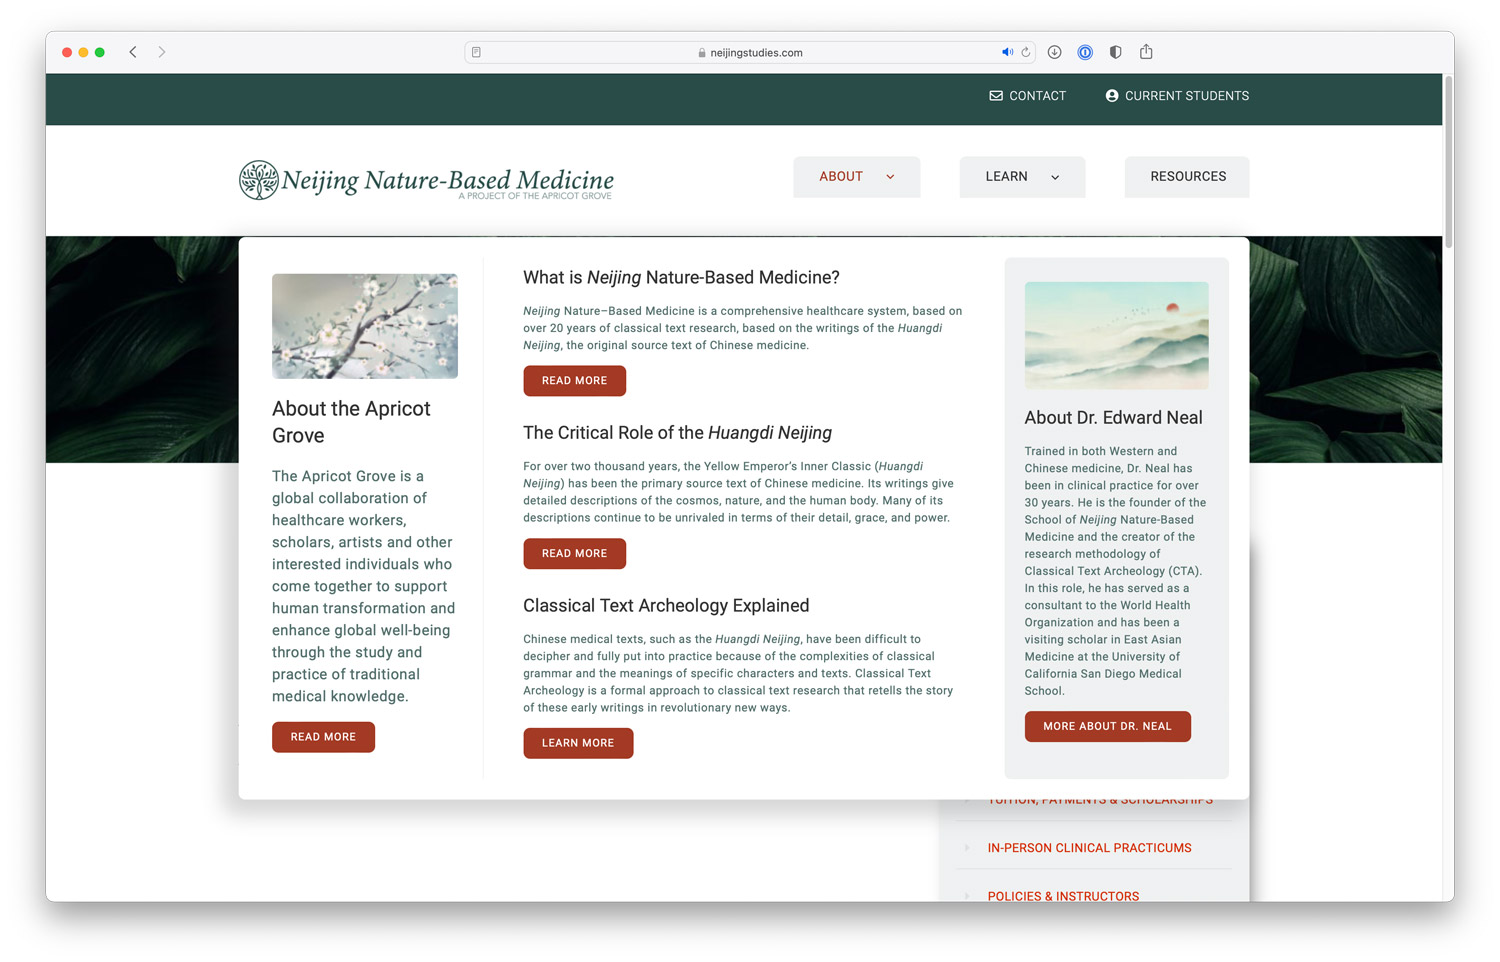Click the About Dr. Edward Neal heading
Image resolution: width=1500 pixels, height=962 pixels.
pos(1113,418)
